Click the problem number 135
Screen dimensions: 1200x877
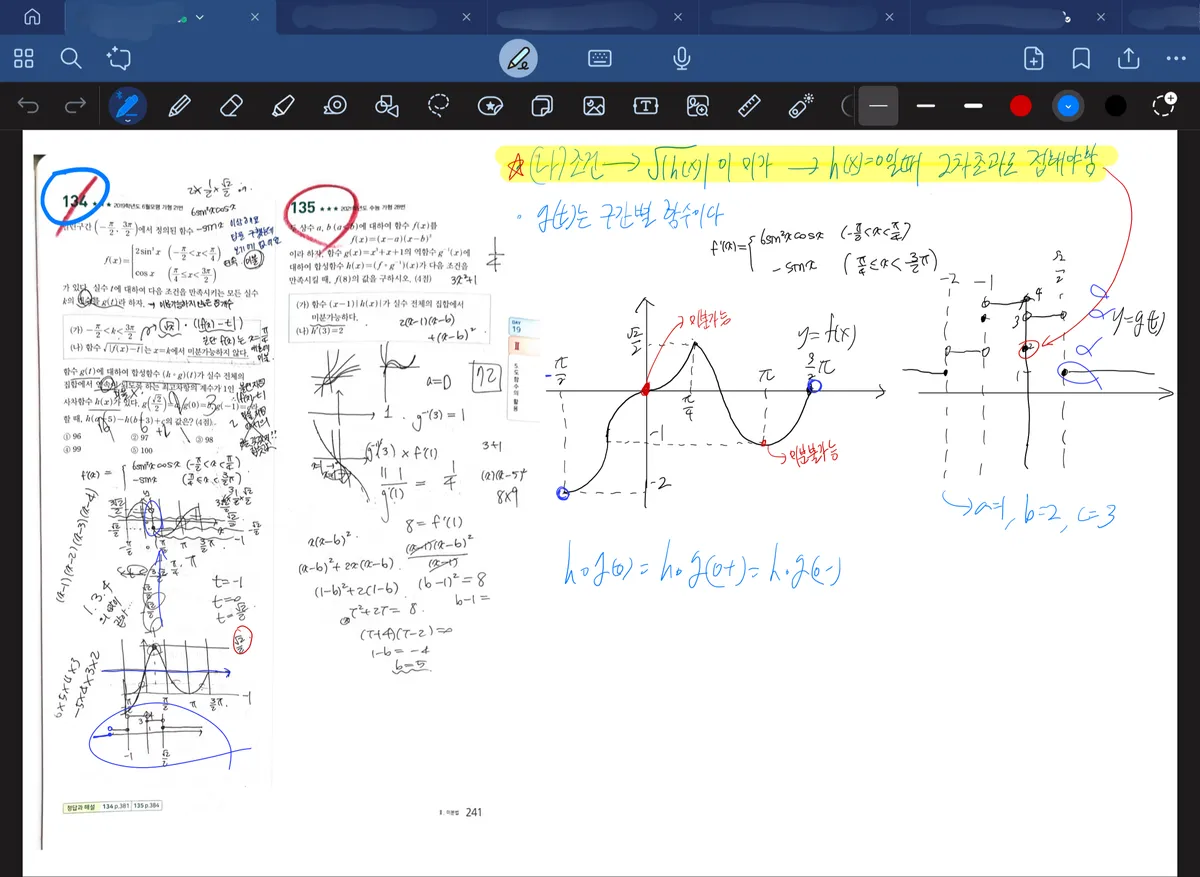coord(304,208)
